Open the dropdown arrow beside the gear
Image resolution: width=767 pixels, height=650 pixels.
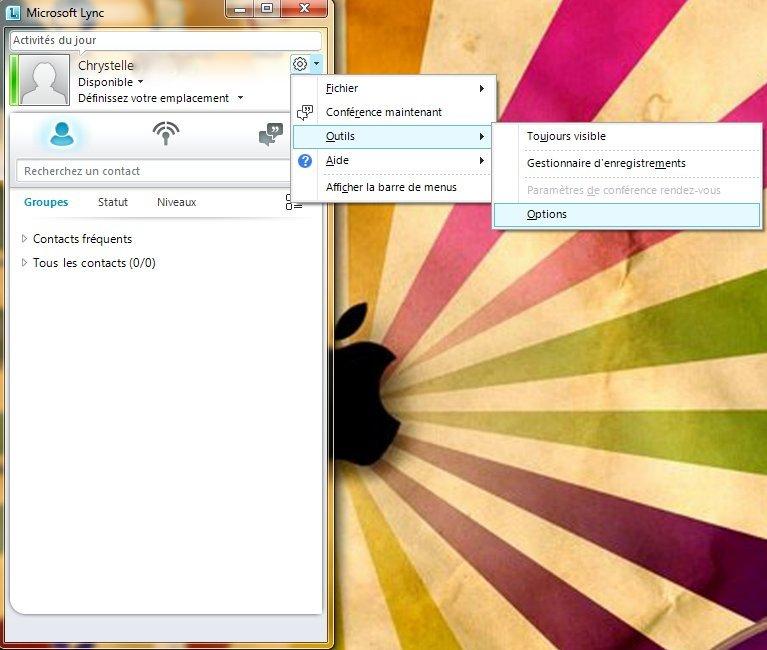point(316,64)
